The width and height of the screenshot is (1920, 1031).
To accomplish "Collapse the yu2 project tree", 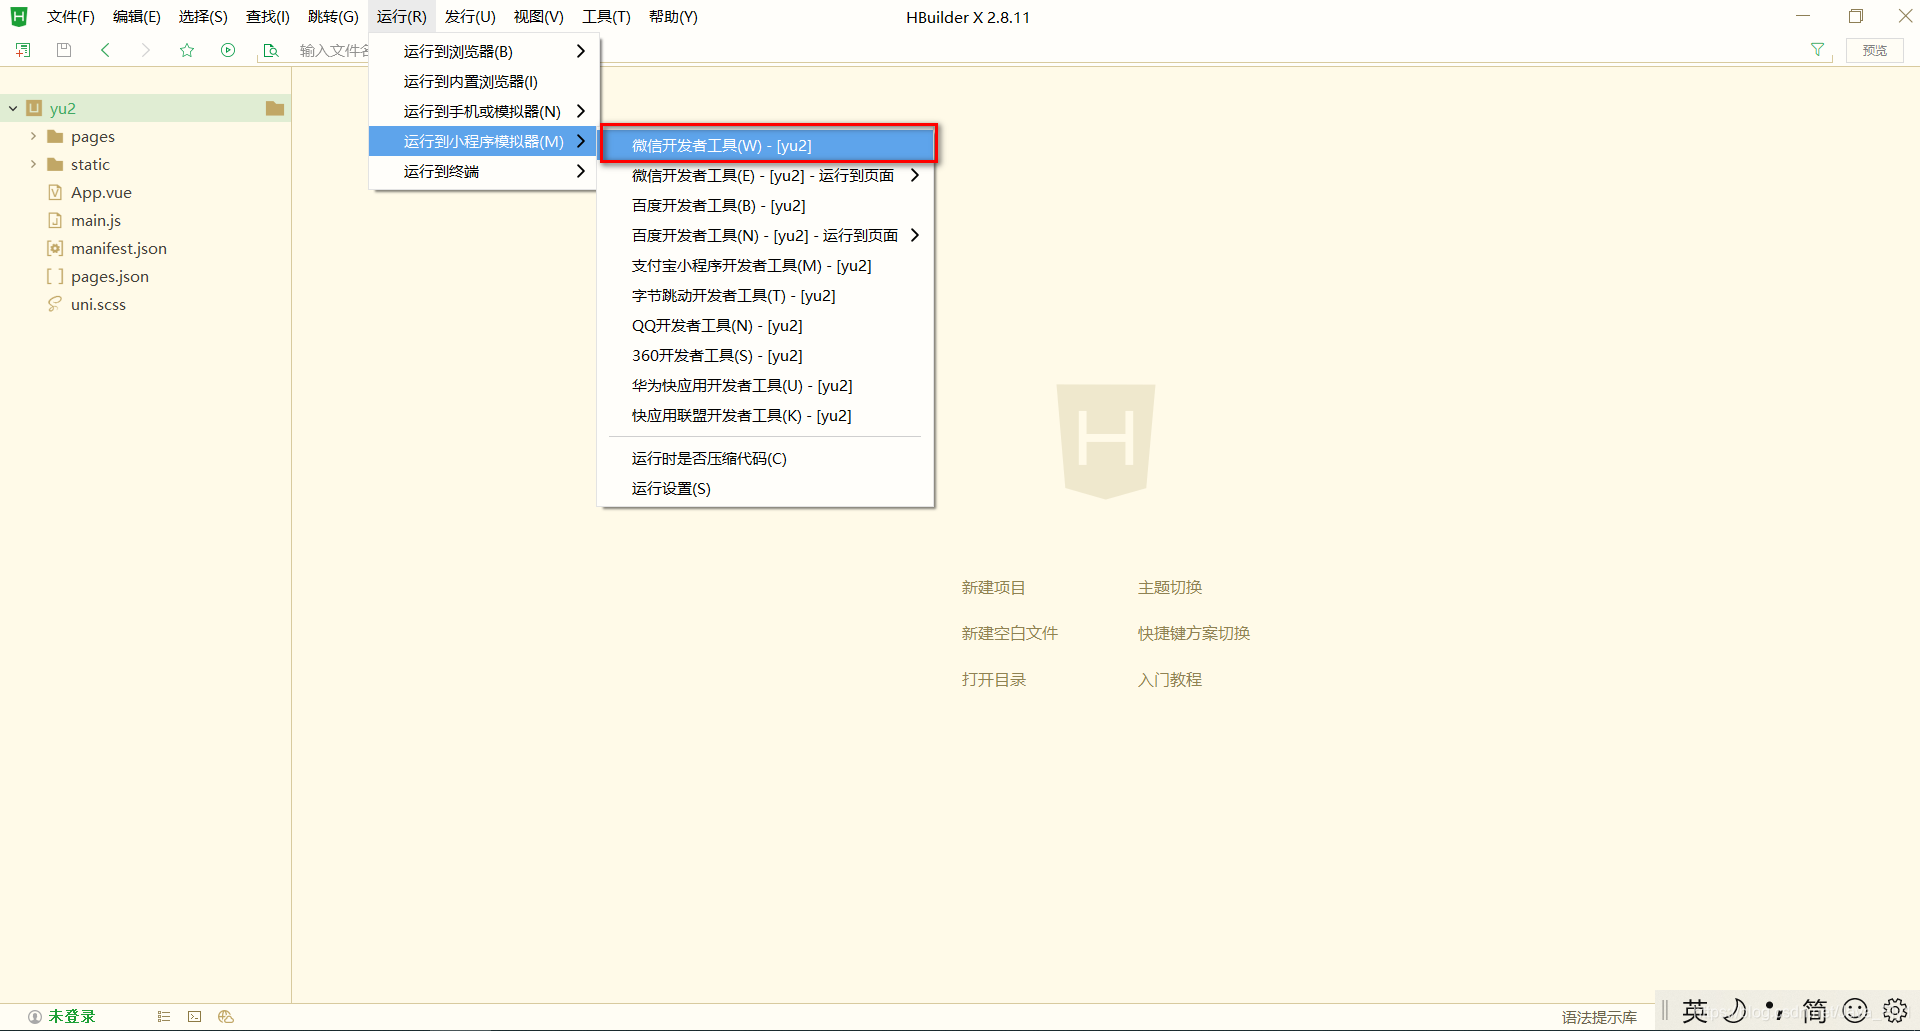I will 13,108.
